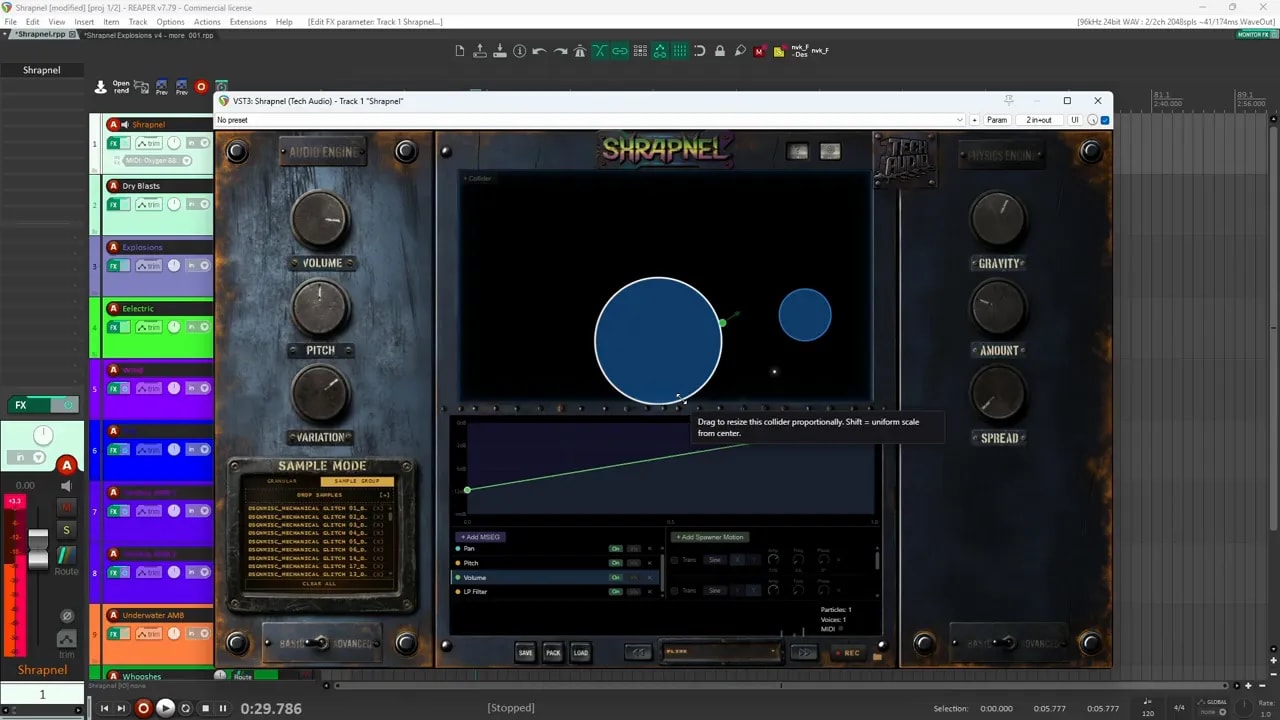Toggle the metronome icon
This screenshot has width=1280, height=720.
click(580, 51)
